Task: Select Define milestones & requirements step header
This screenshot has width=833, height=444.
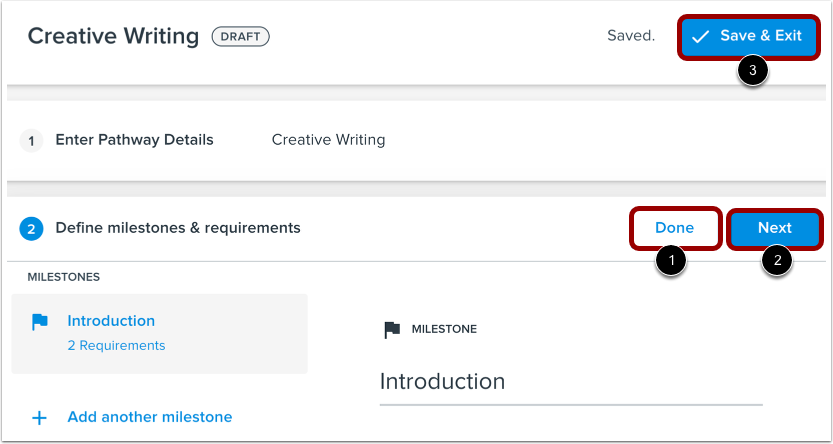Action: [178, 228]
